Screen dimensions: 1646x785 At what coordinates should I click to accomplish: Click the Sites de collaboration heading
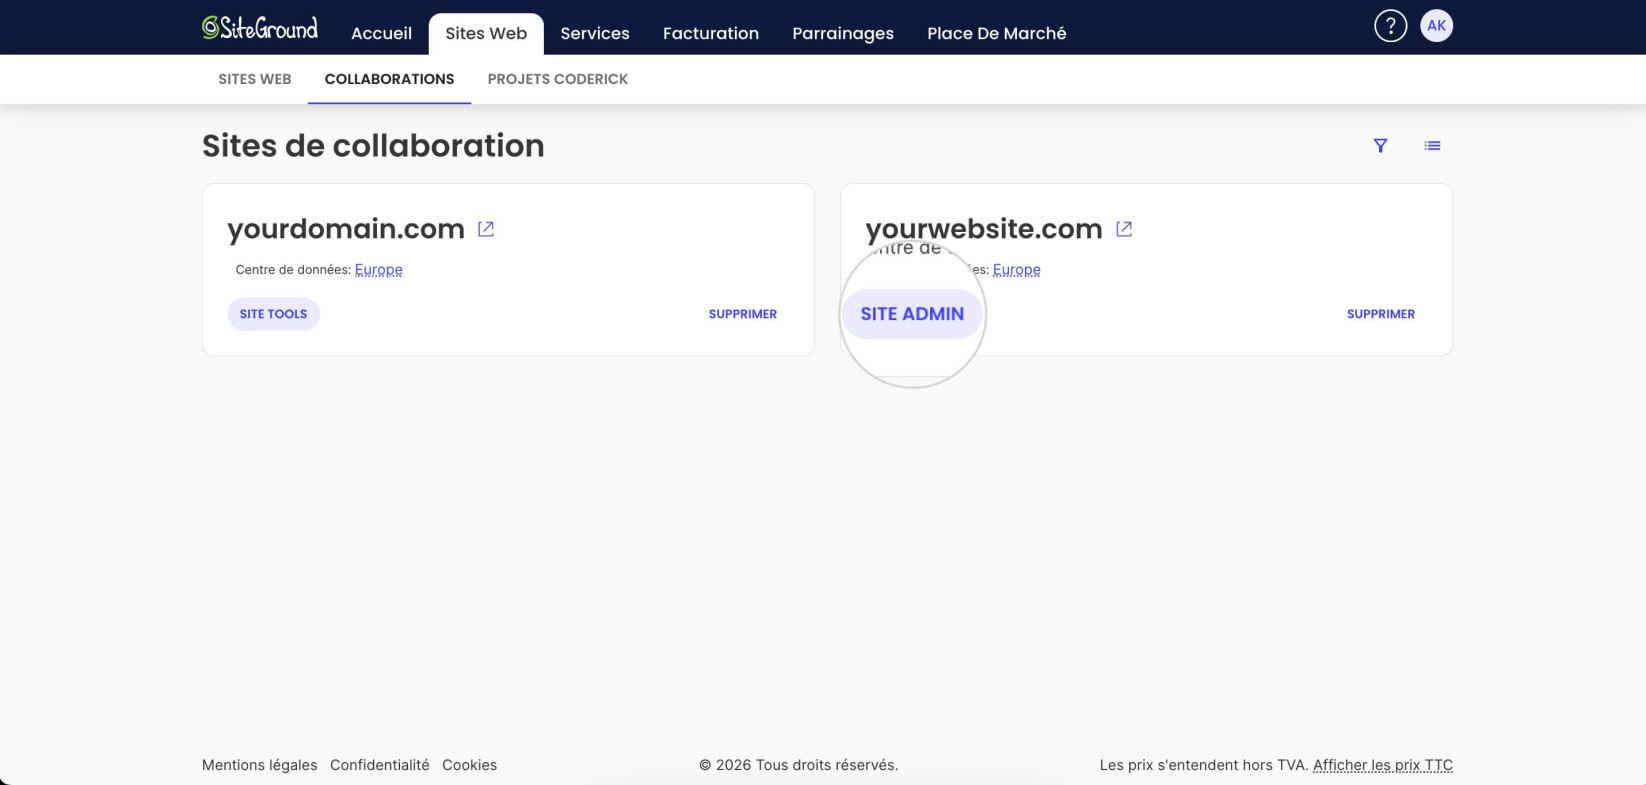(373, 146)
